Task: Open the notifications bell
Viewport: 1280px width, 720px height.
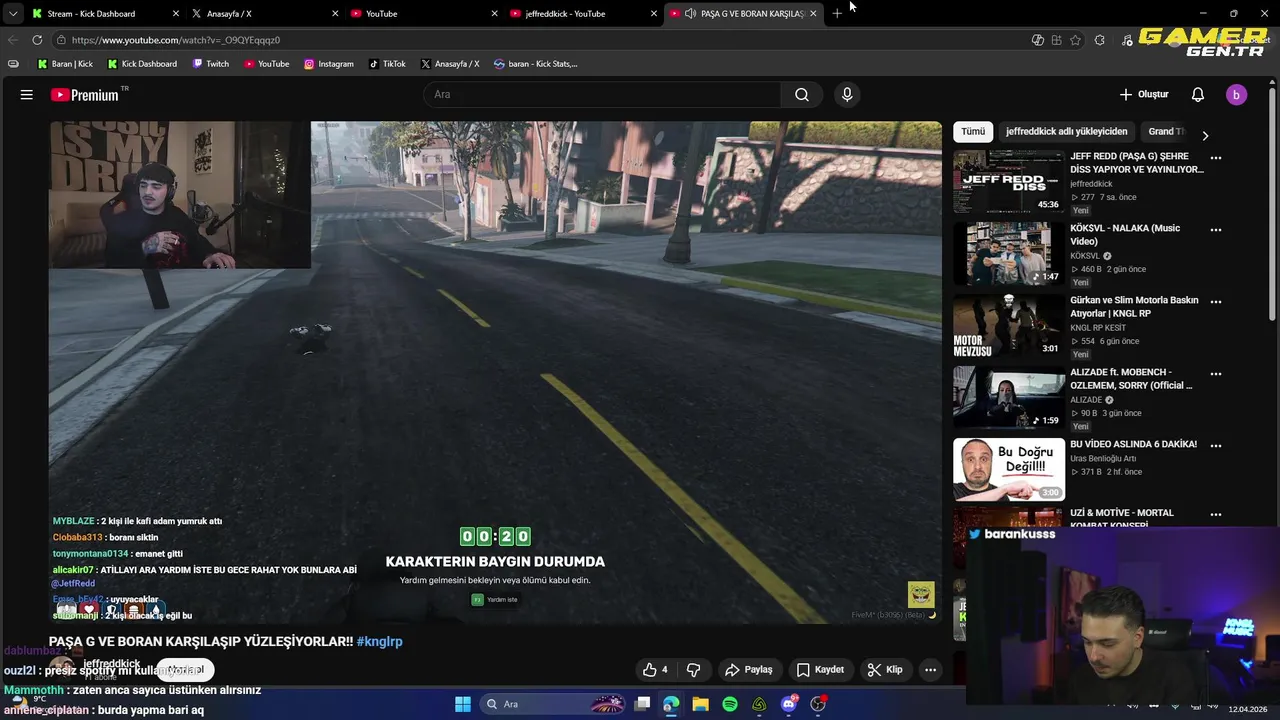Action: point(1197,95)
